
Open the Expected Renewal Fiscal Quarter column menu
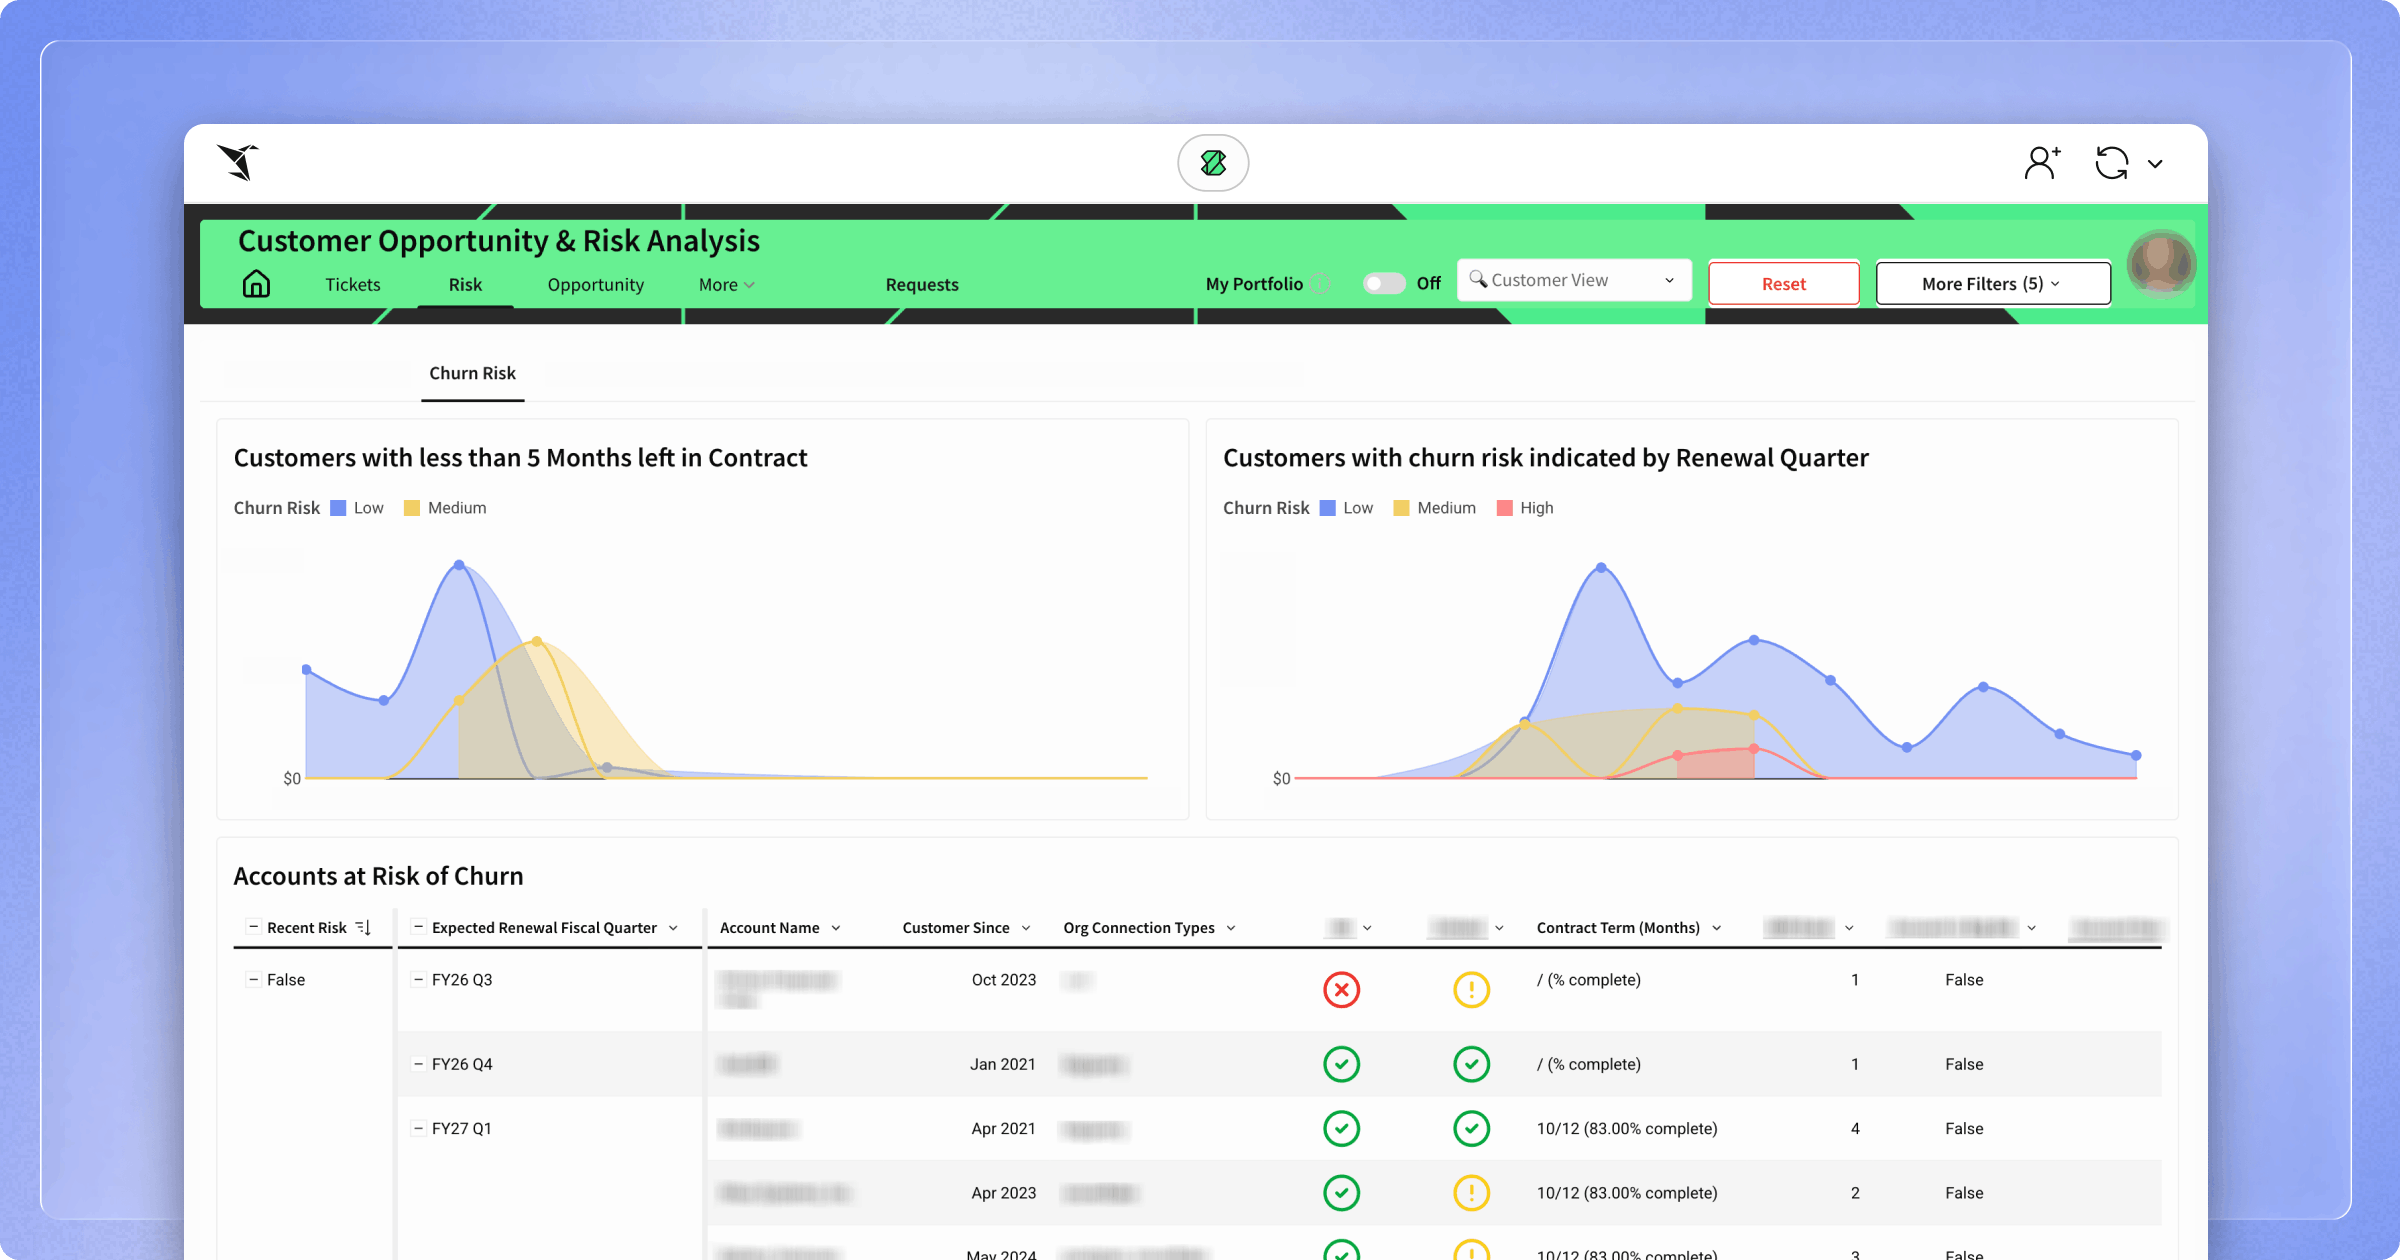point(676,927)
